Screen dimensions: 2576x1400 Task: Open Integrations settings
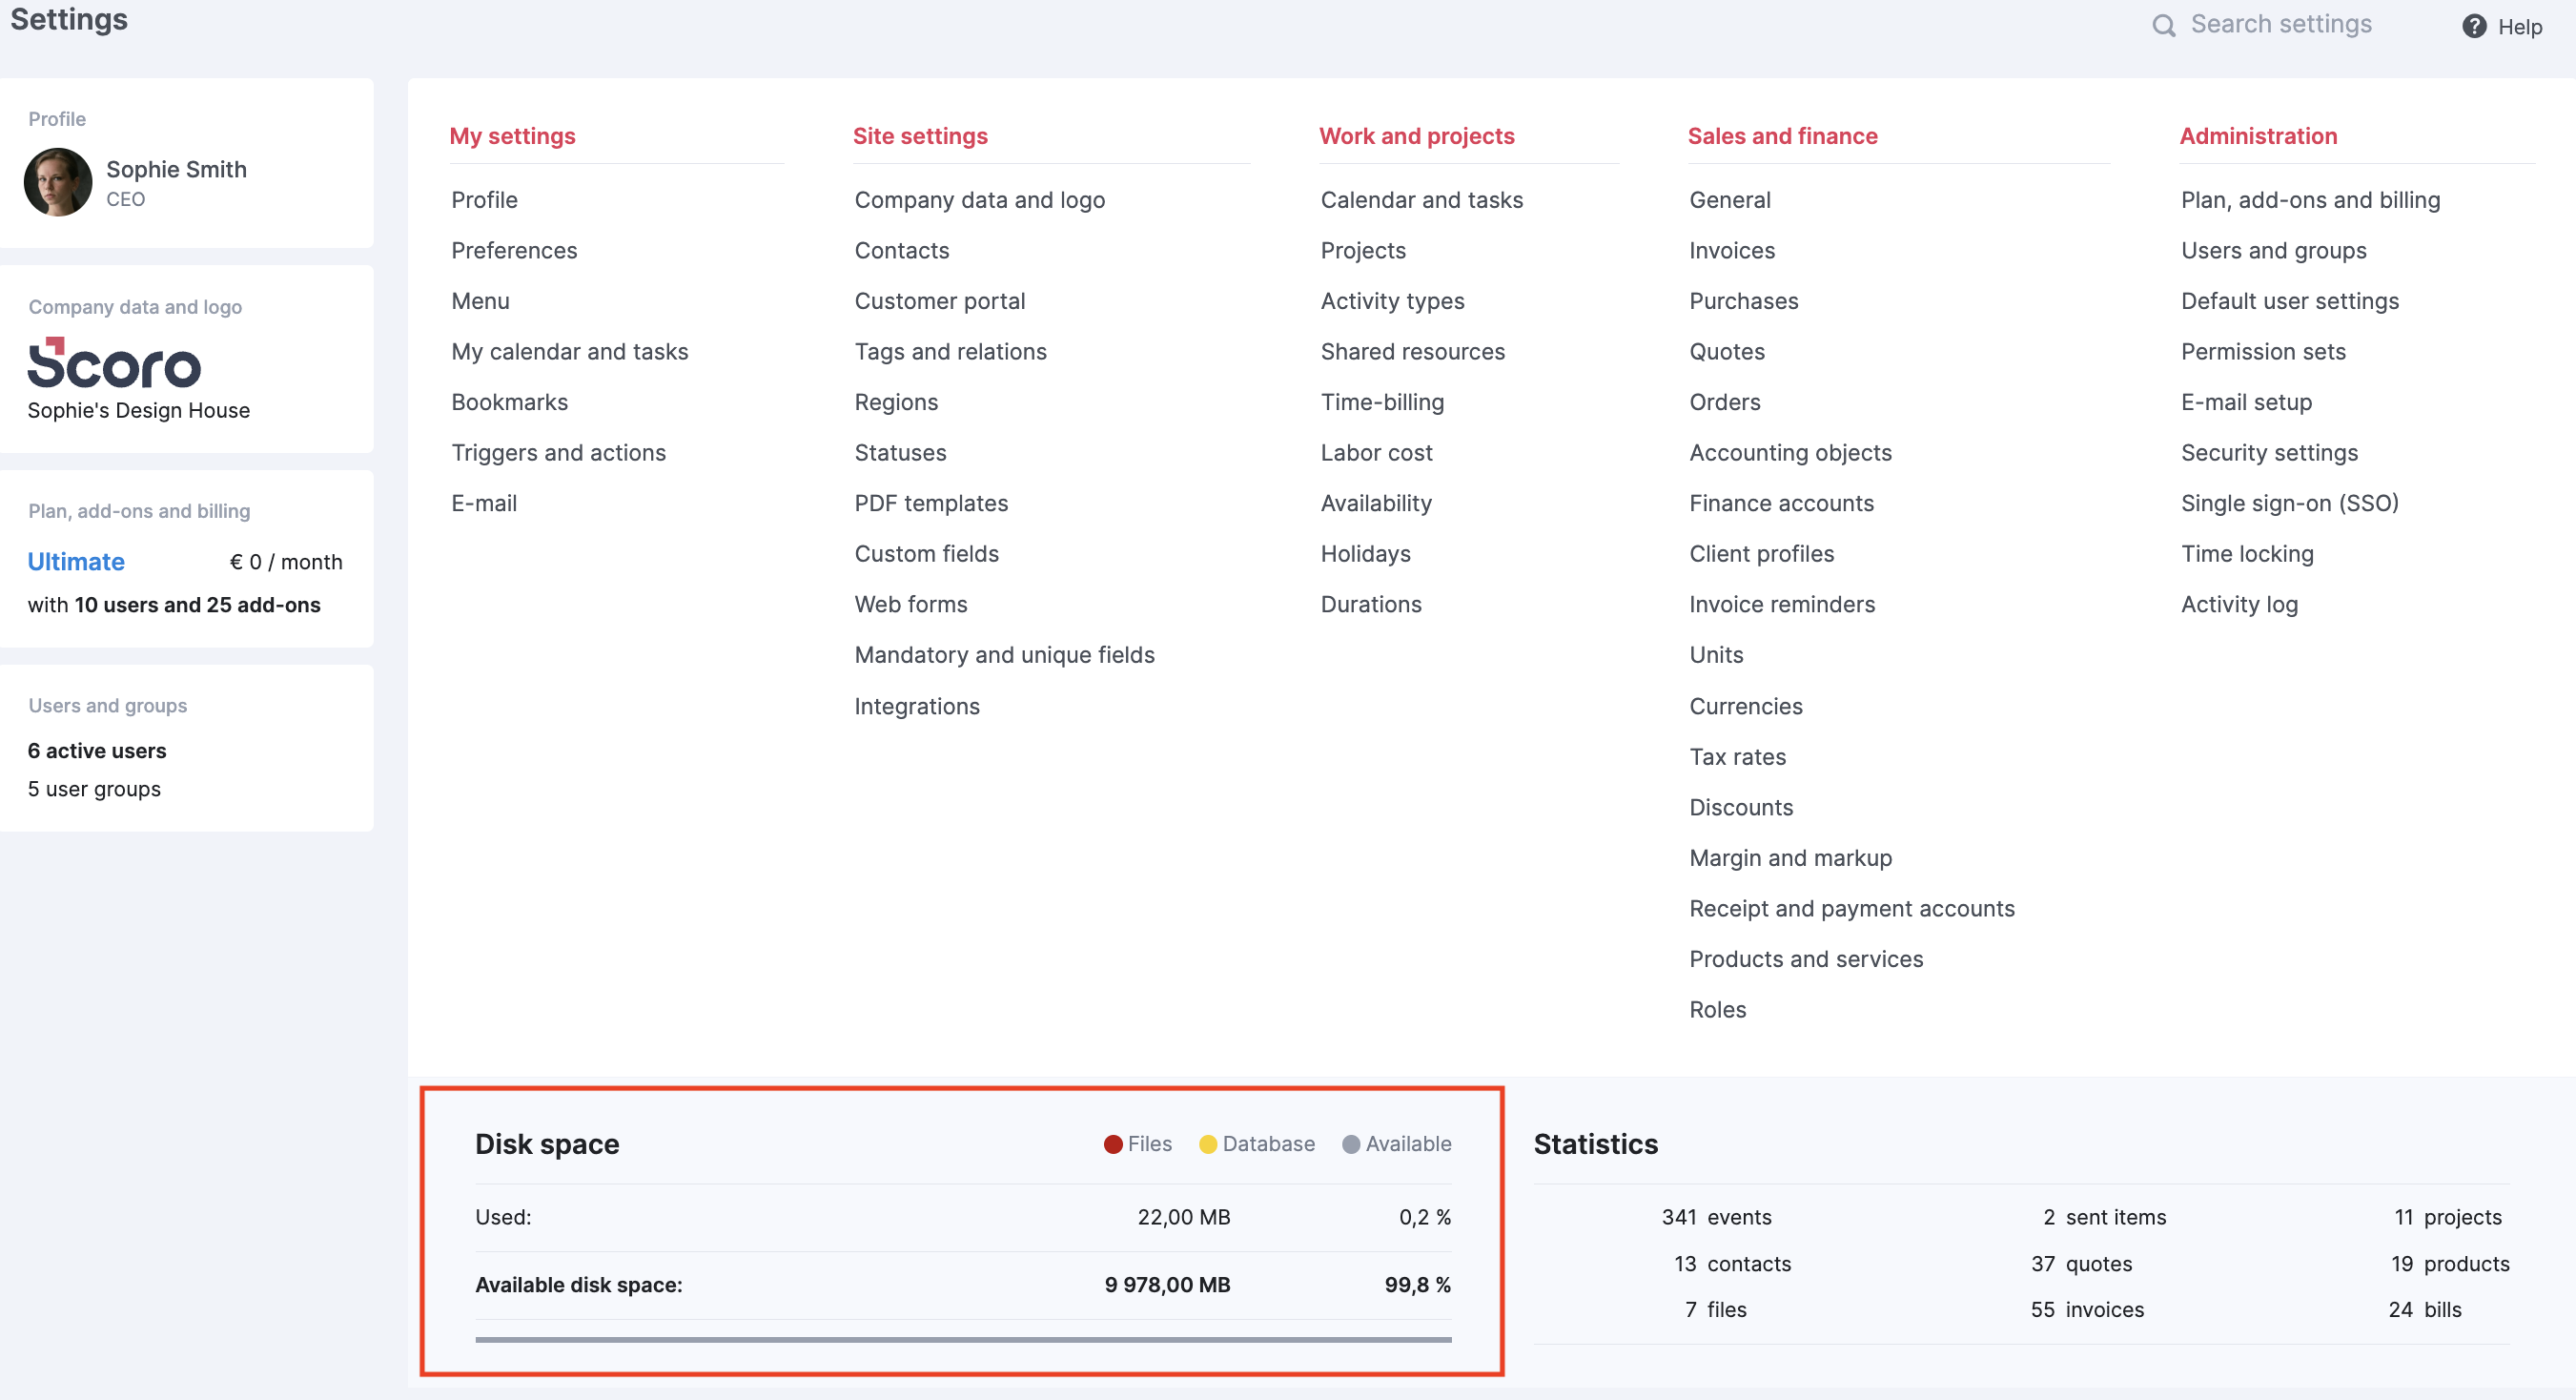click(x=916, y=706)
